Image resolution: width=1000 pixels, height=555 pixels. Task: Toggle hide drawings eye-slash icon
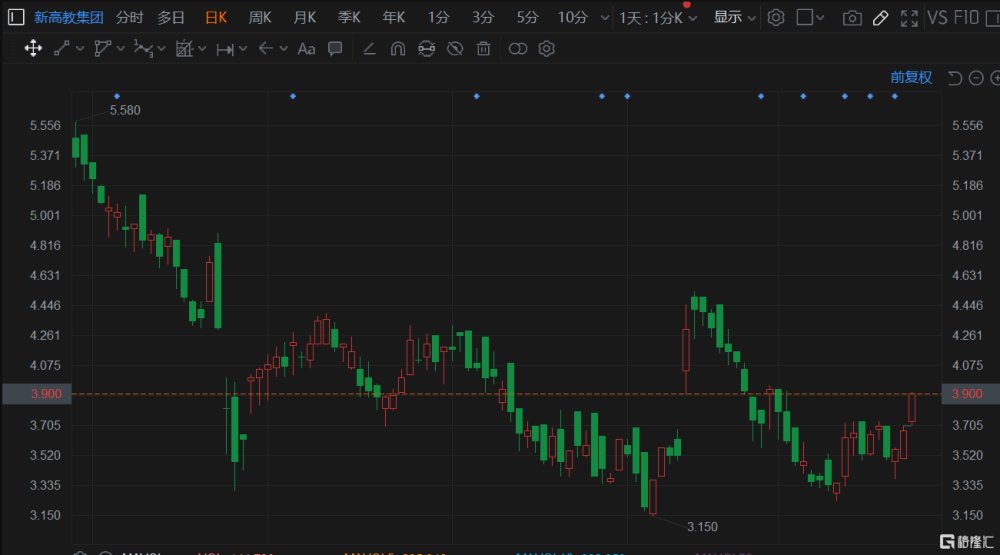(x=455, y=48)
